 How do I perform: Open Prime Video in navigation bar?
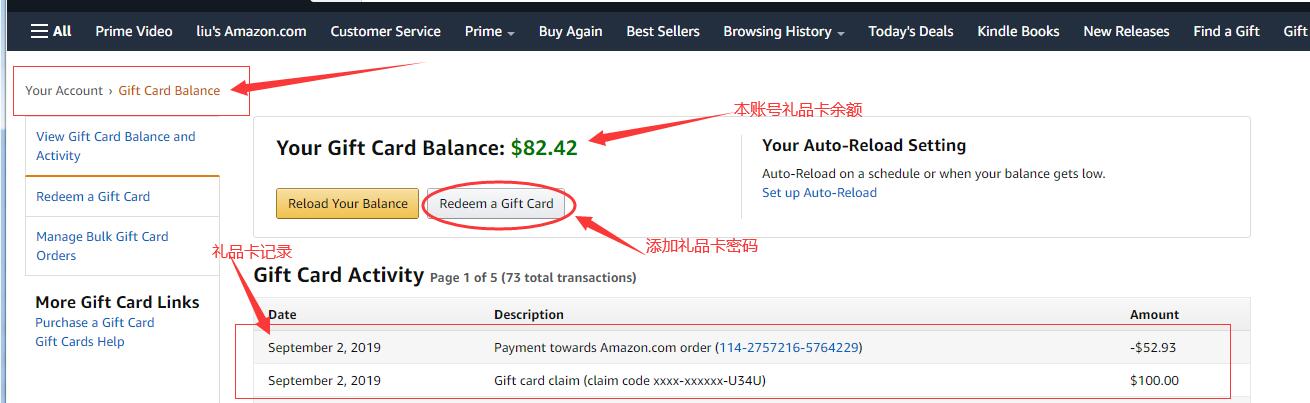[134, 31]
